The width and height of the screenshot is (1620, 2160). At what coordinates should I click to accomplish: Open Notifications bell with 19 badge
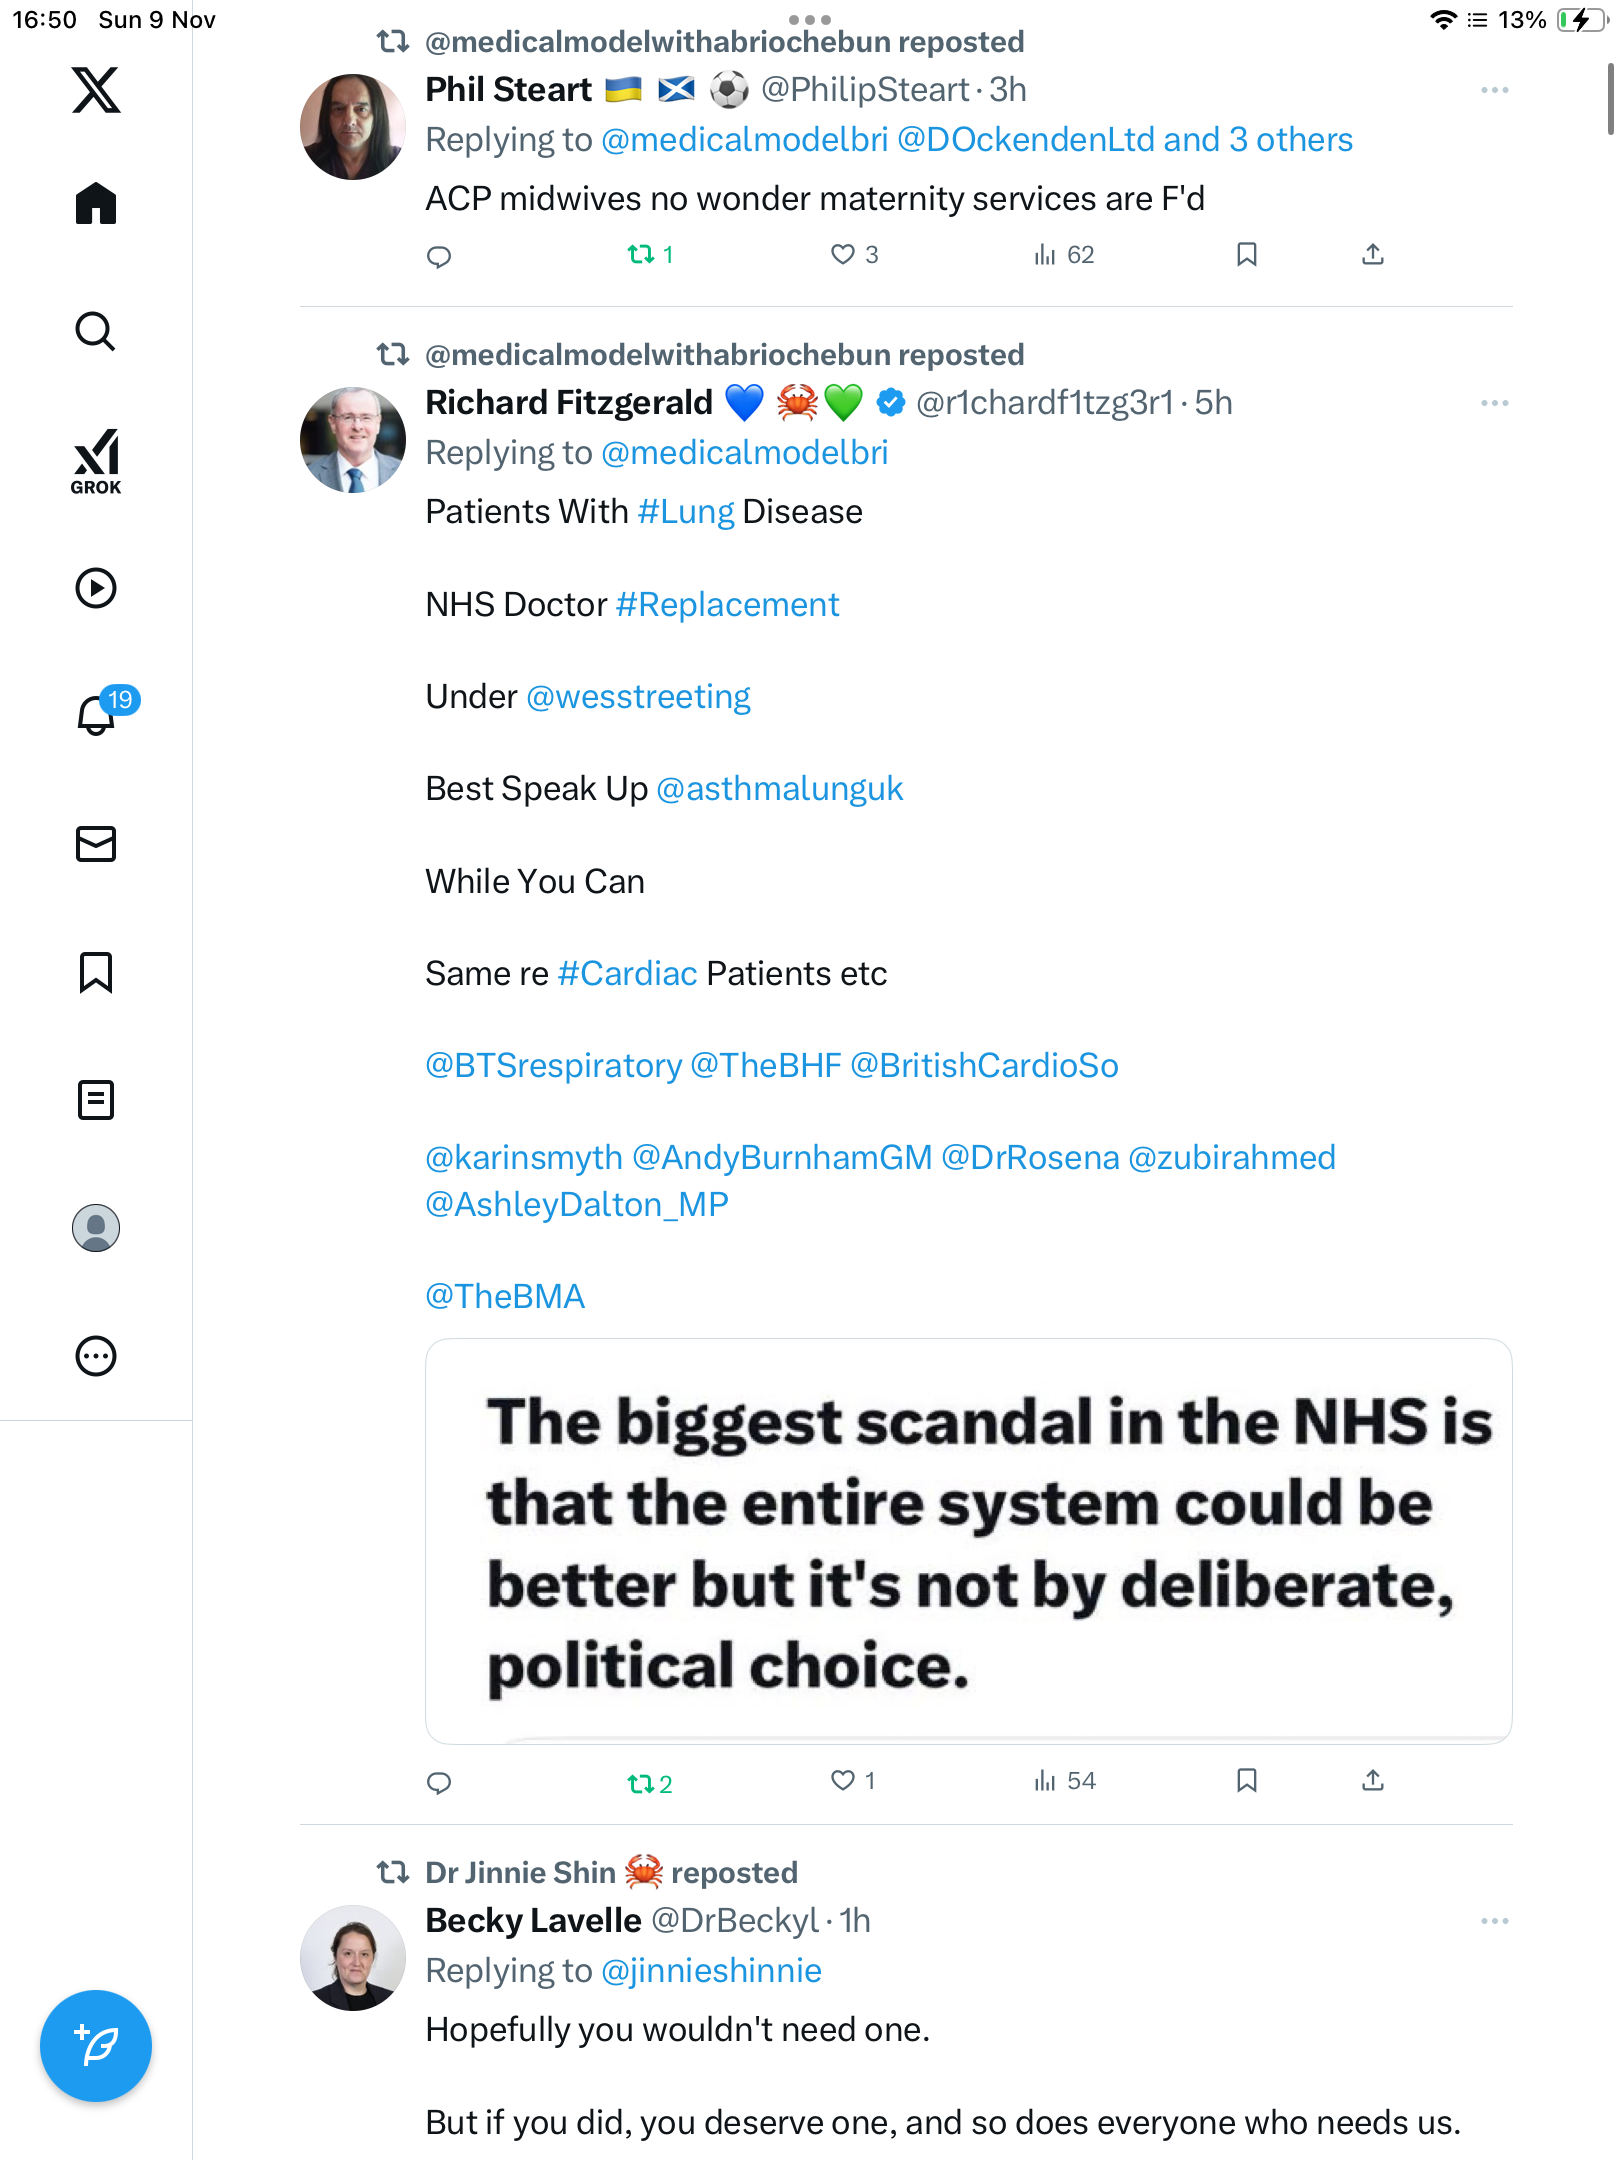pyautogui.click(x=98, y=715)
